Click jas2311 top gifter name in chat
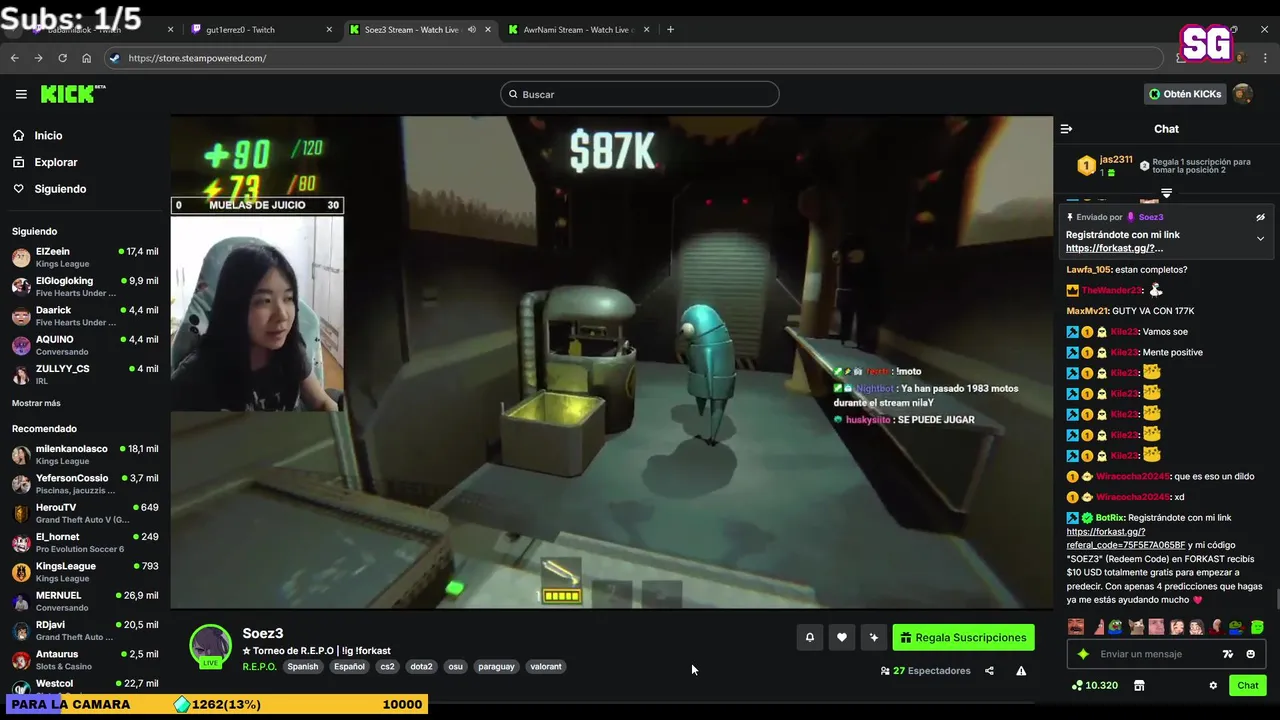This screenshot has height=720, width=1280. click(1116, 160)
